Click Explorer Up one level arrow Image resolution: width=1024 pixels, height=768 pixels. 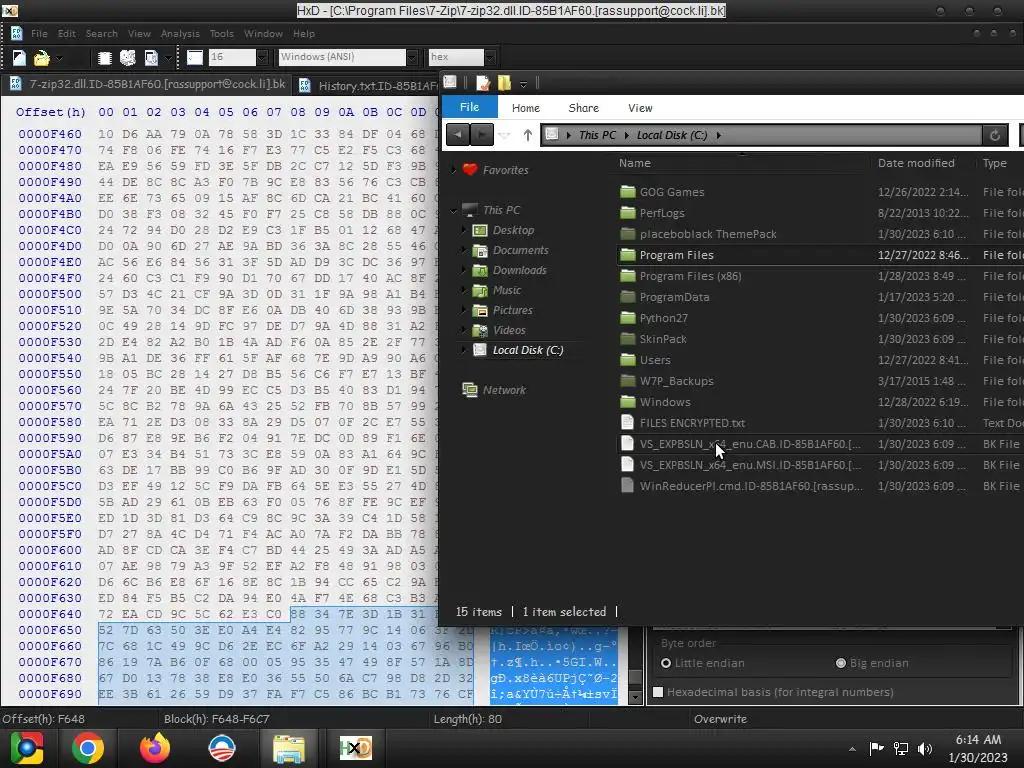click(x=528, y=135)
